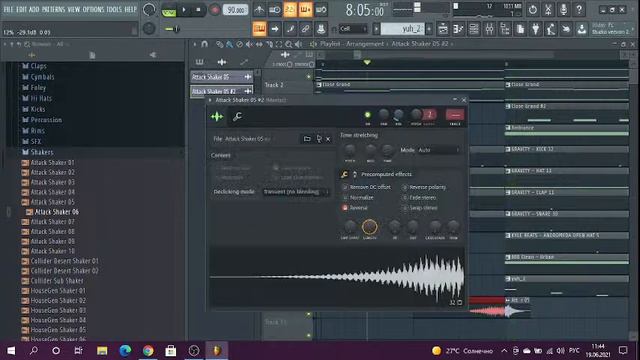
Task: Click the tempo field showing 90.000
Action: tap(236, 10)
